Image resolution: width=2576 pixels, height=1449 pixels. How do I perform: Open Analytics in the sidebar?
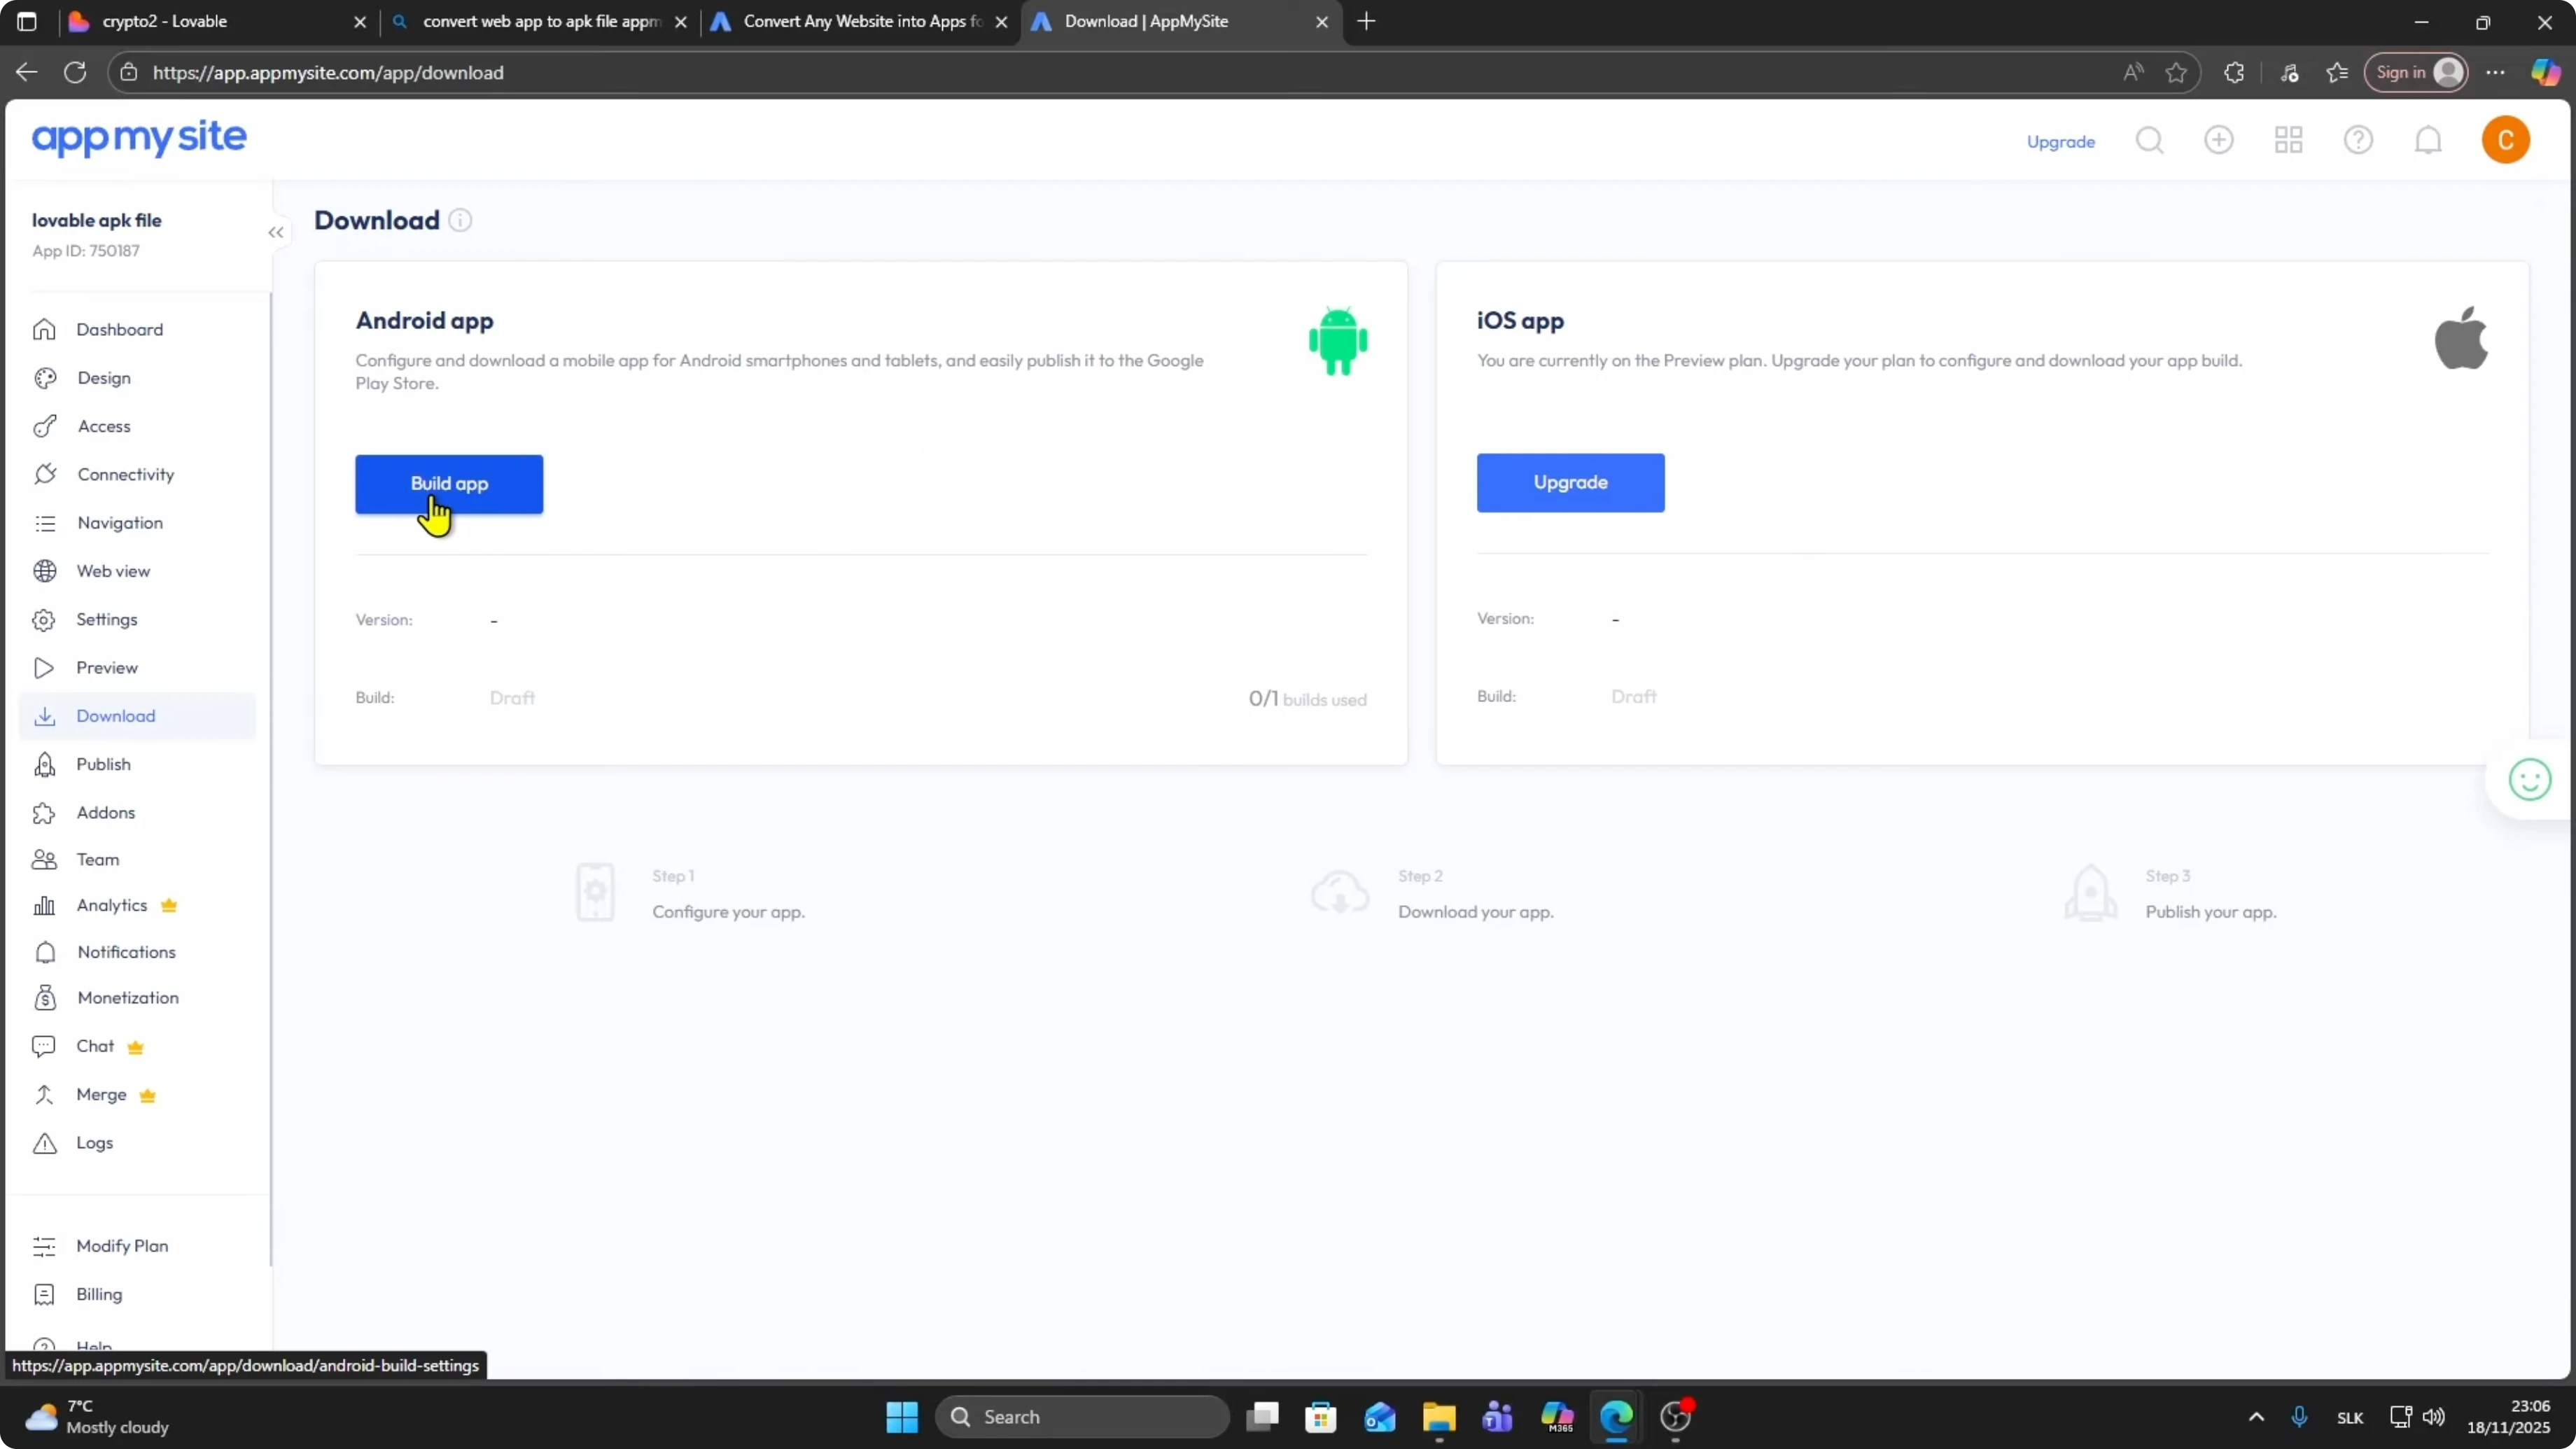click(x=137, y=906)
